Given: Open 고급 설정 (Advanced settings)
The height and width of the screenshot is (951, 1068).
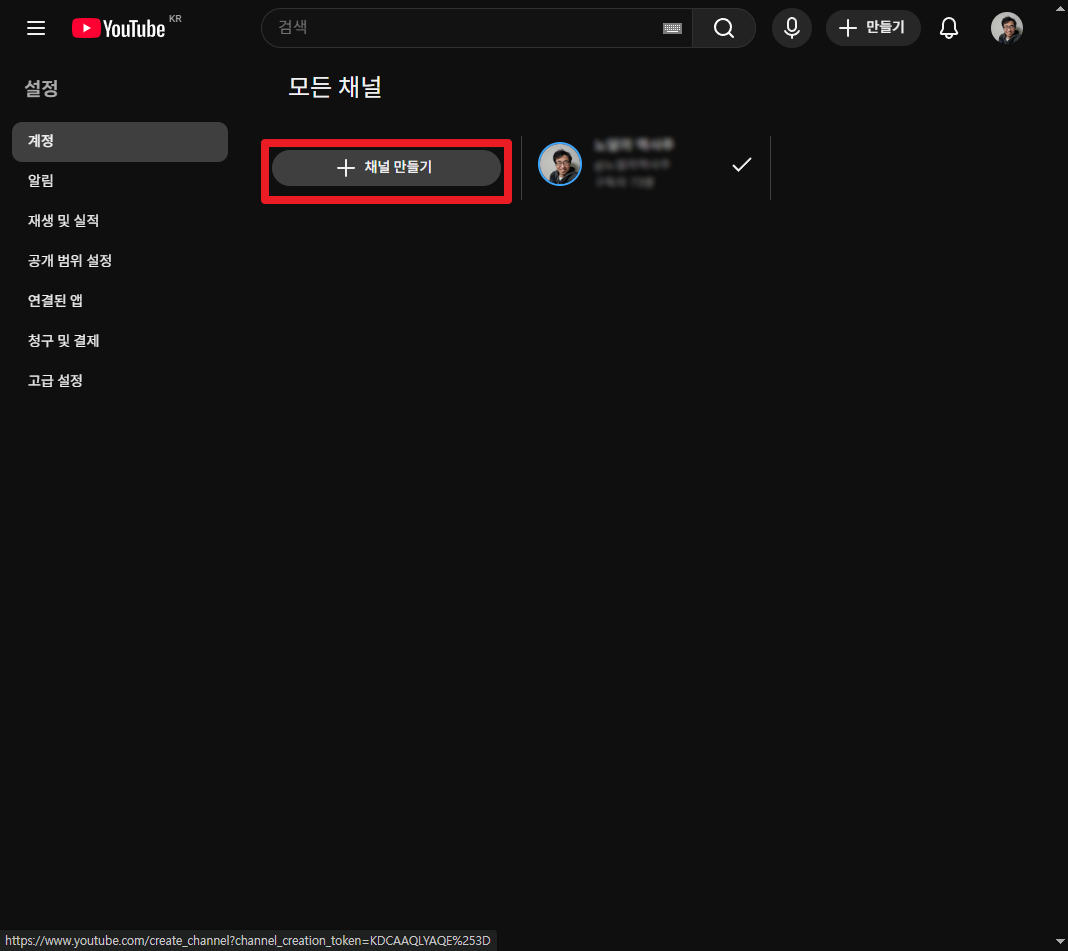Looking at the screenshot, I should coord(55,380).
